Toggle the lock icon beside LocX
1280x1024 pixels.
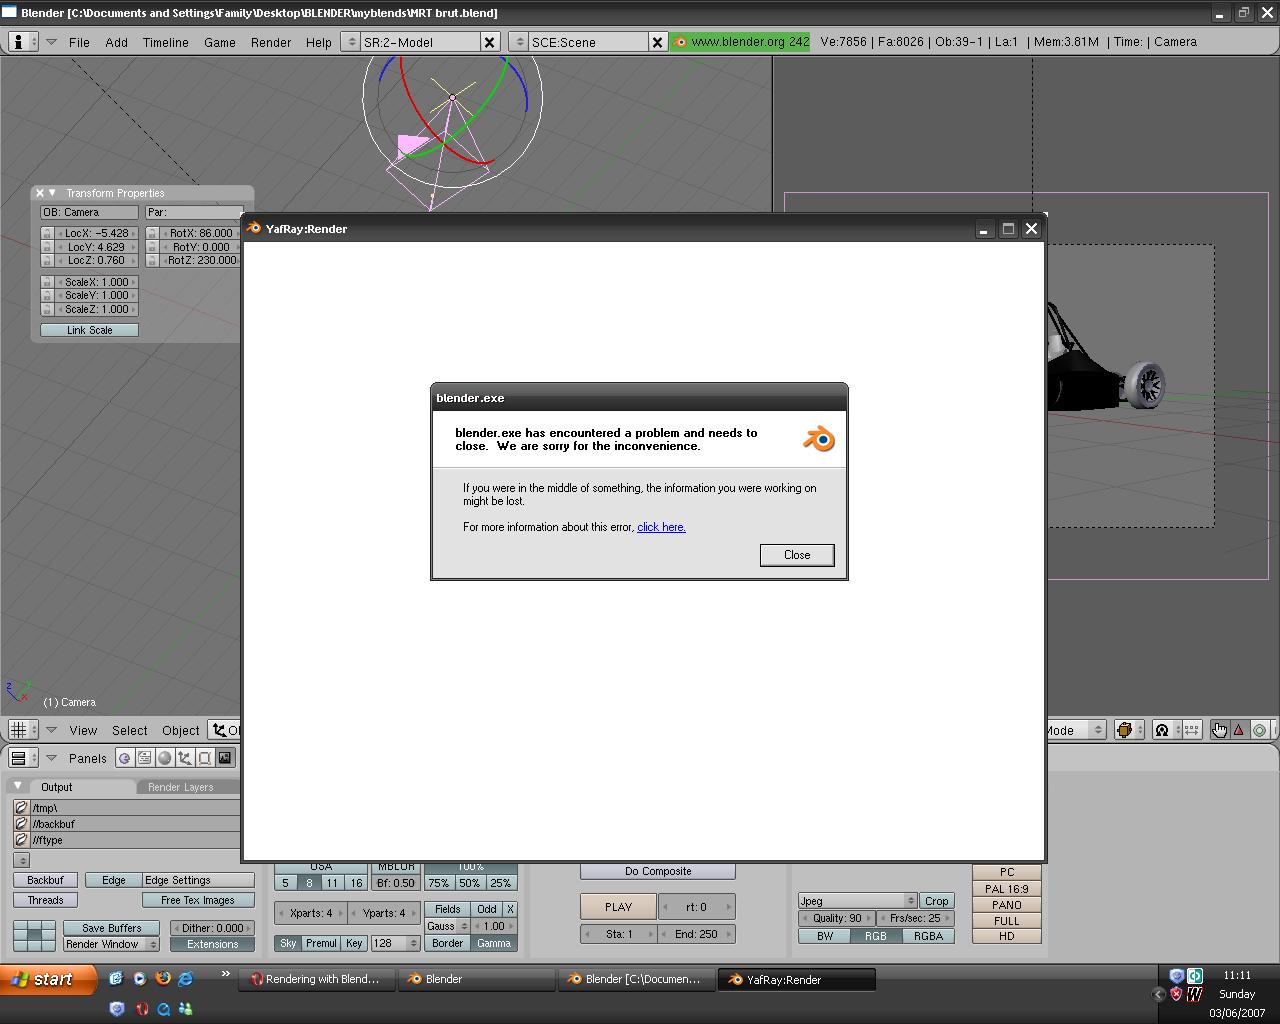46,233
